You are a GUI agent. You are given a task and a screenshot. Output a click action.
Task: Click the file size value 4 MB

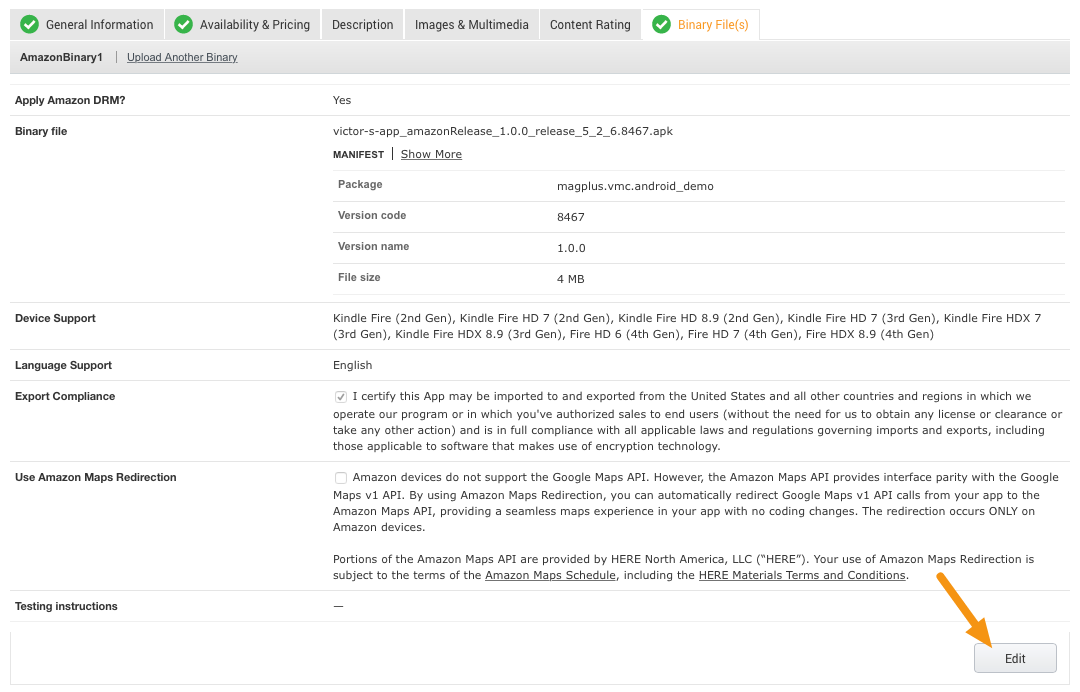pos(570,279)
